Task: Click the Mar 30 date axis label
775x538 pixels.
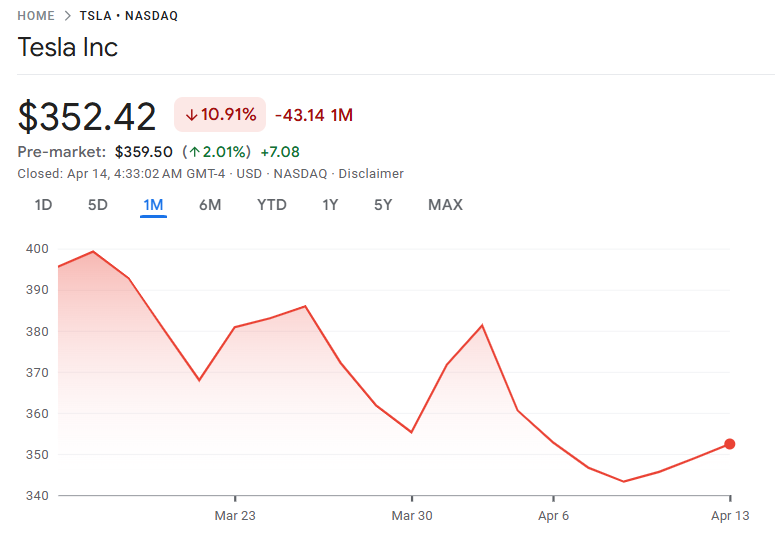Action: (x=411, y=516)
